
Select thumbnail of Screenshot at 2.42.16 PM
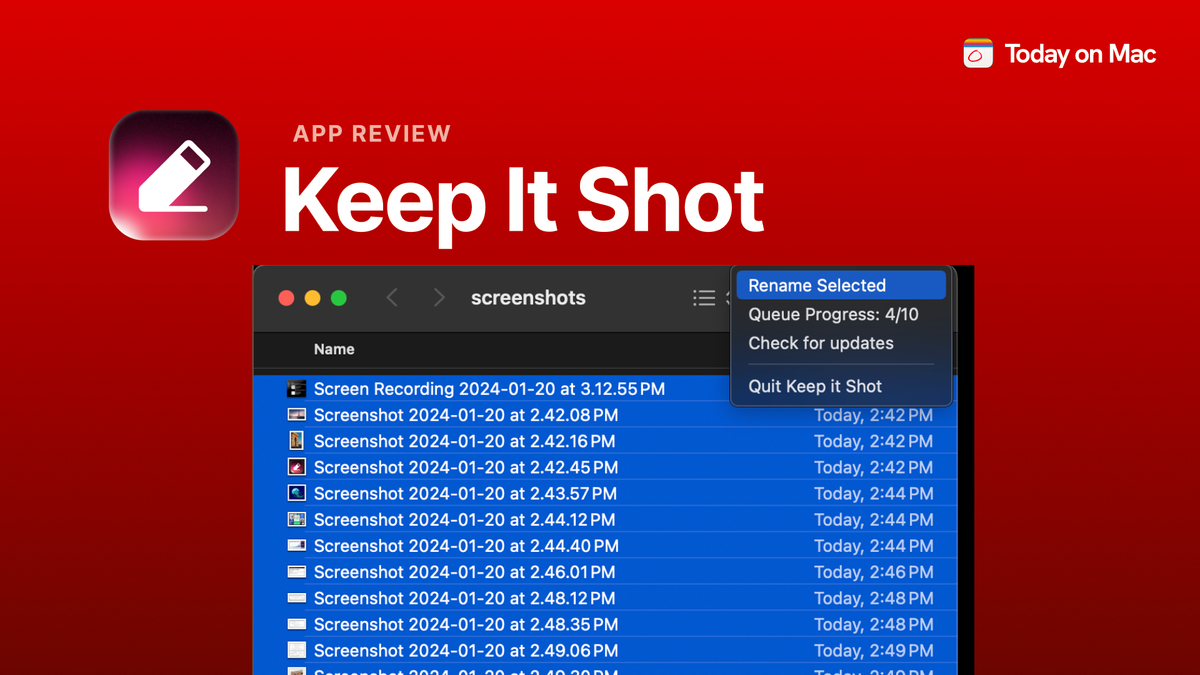(296, 441)
